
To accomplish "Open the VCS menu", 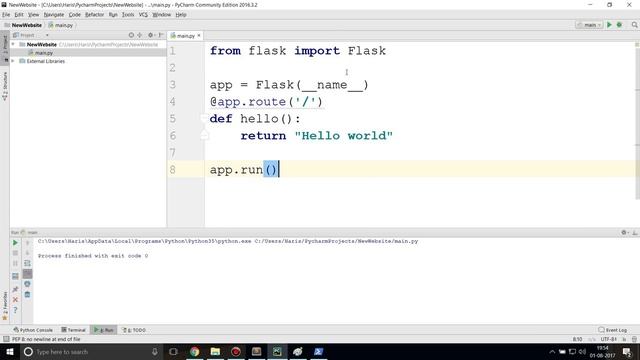I will click(x=143, y=15).
